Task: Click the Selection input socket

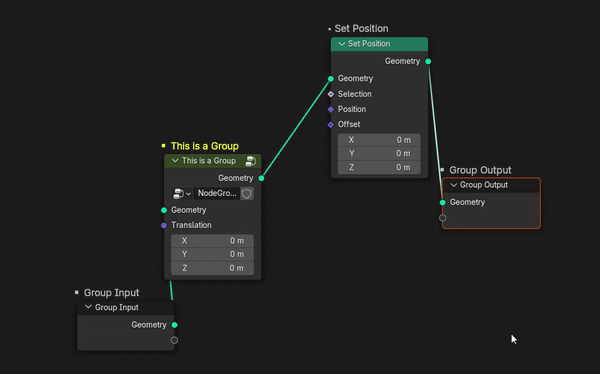Action: 331,94
